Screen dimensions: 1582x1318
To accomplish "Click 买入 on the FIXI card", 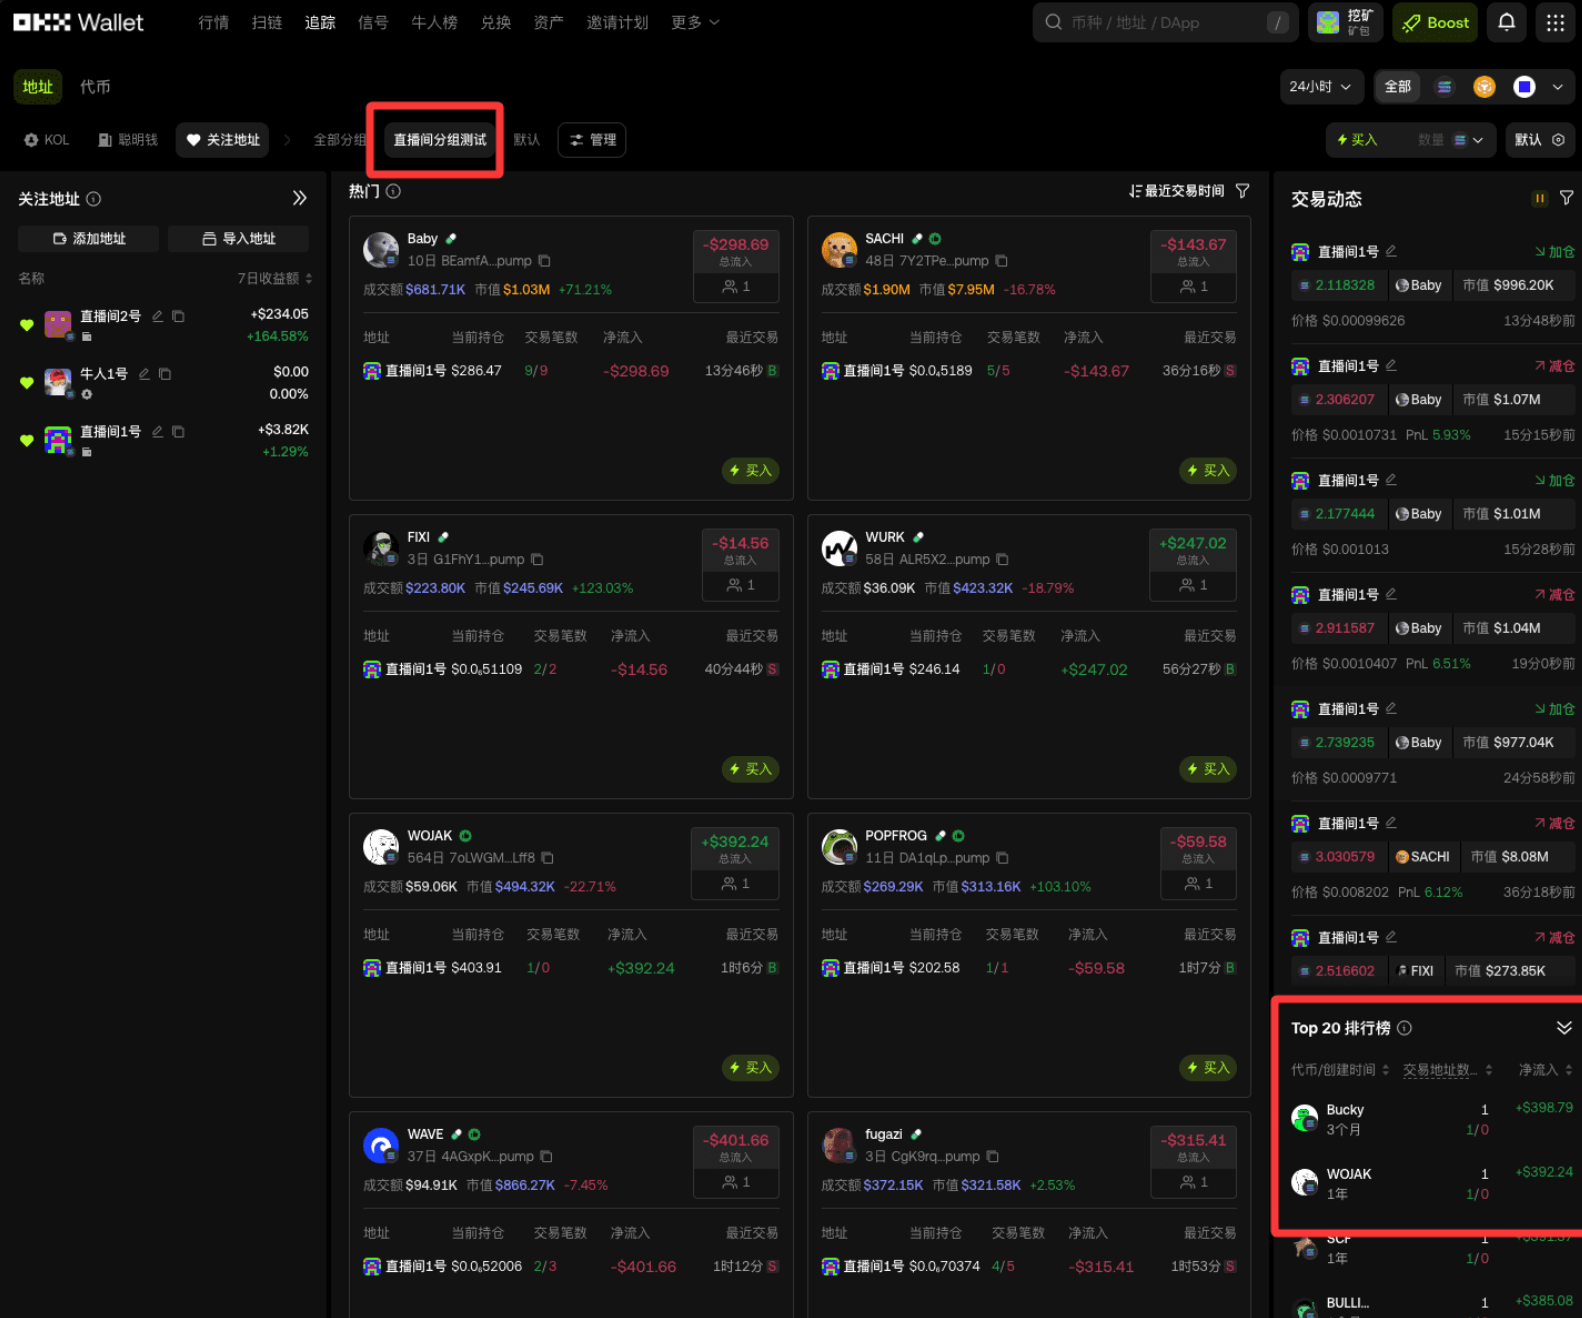I will click(751, 769).
